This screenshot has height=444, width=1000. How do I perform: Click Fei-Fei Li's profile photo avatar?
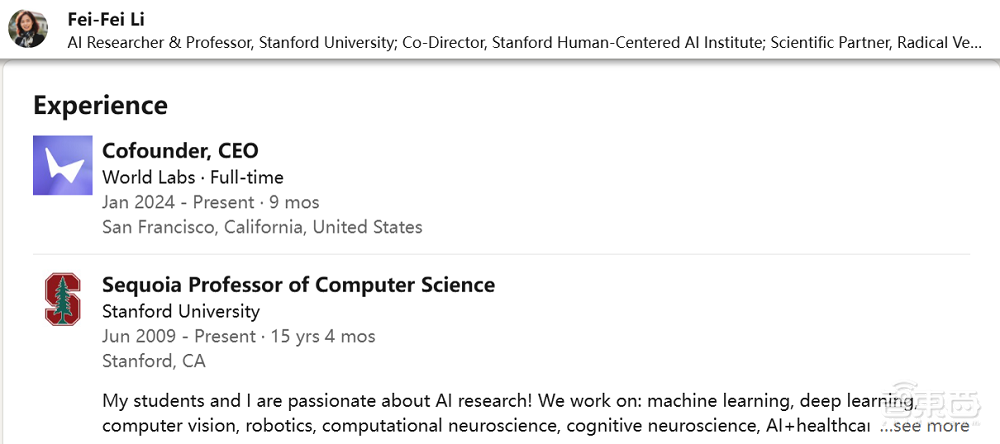click(27, 29)
